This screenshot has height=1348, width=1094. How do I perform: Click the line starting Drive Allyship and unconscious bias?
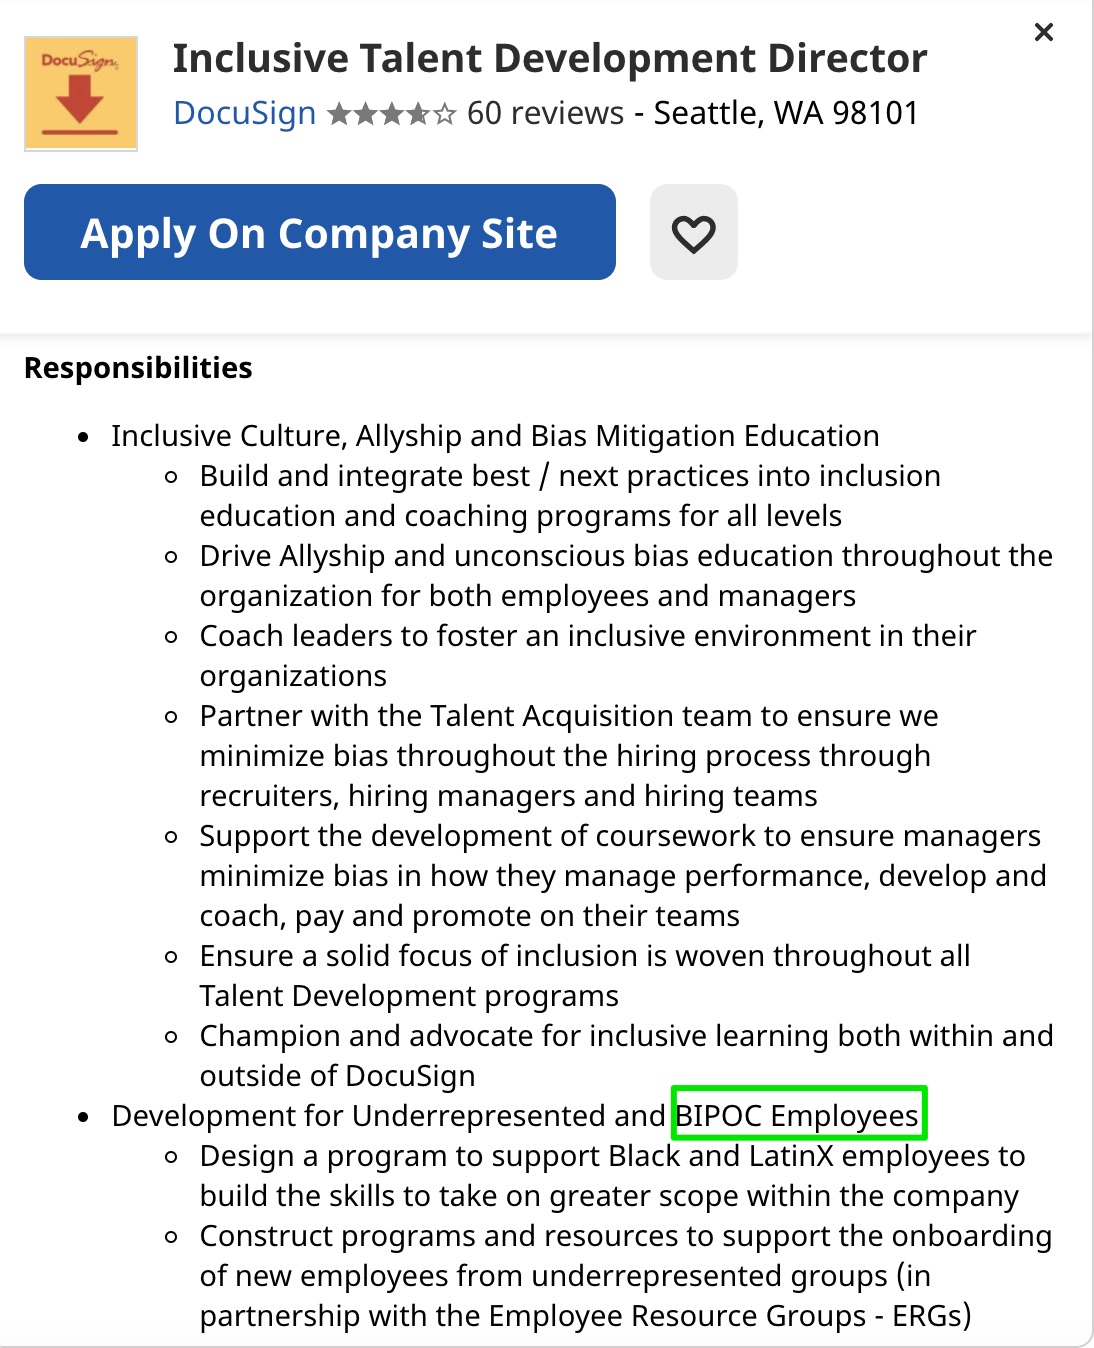tap(626, 556)
